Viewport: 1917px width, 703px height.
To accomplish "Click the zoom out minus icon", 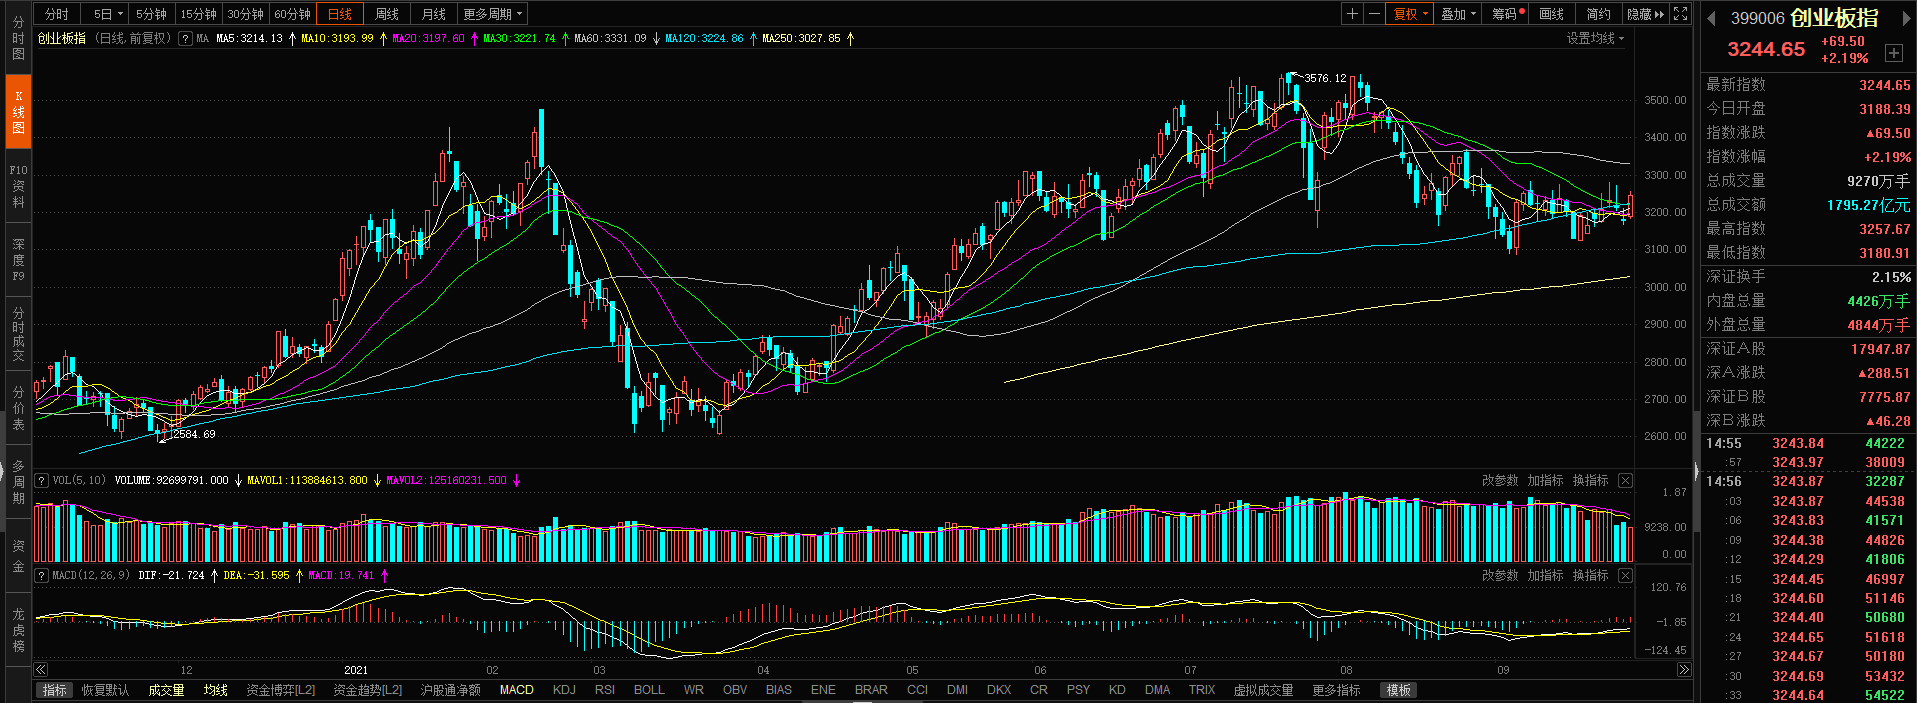I will tap(1374, 14).
